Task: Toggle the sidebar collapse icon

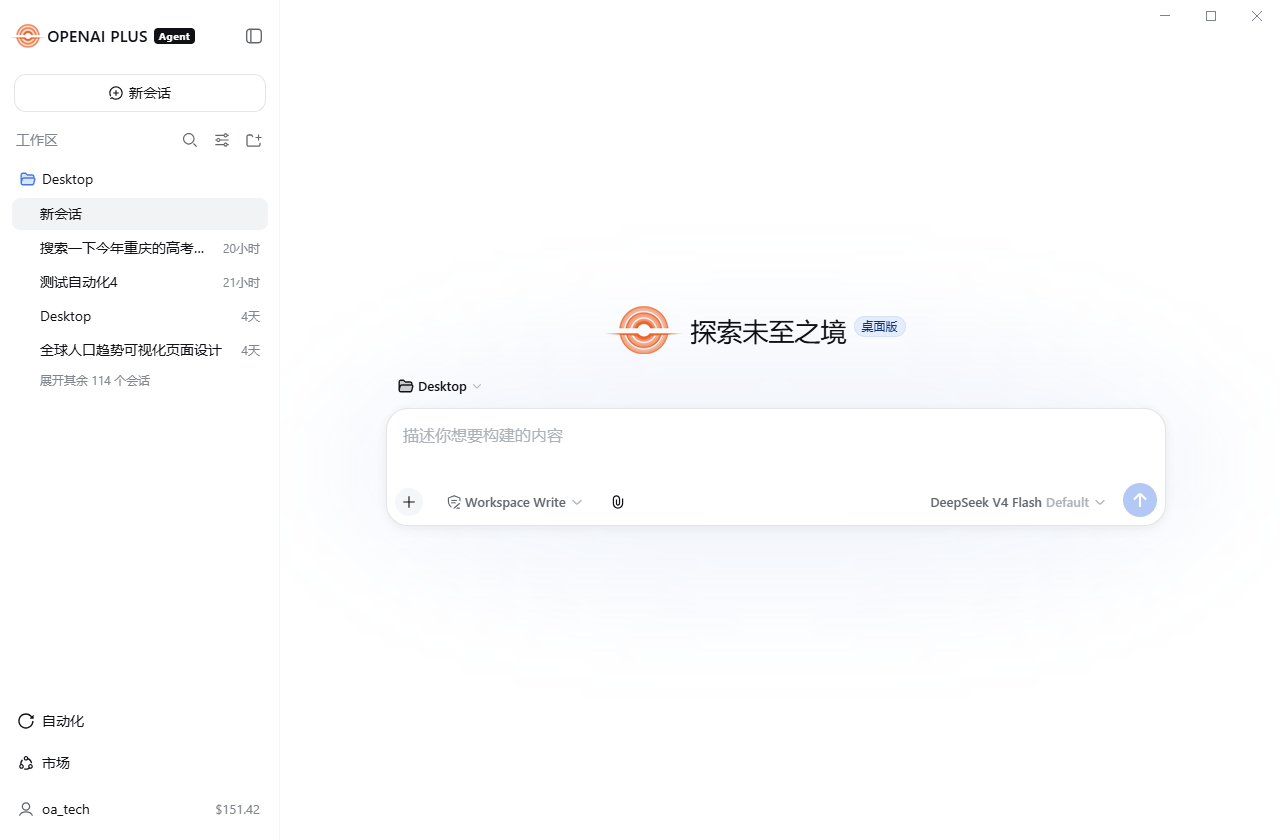Action: (x=254, y=36)
